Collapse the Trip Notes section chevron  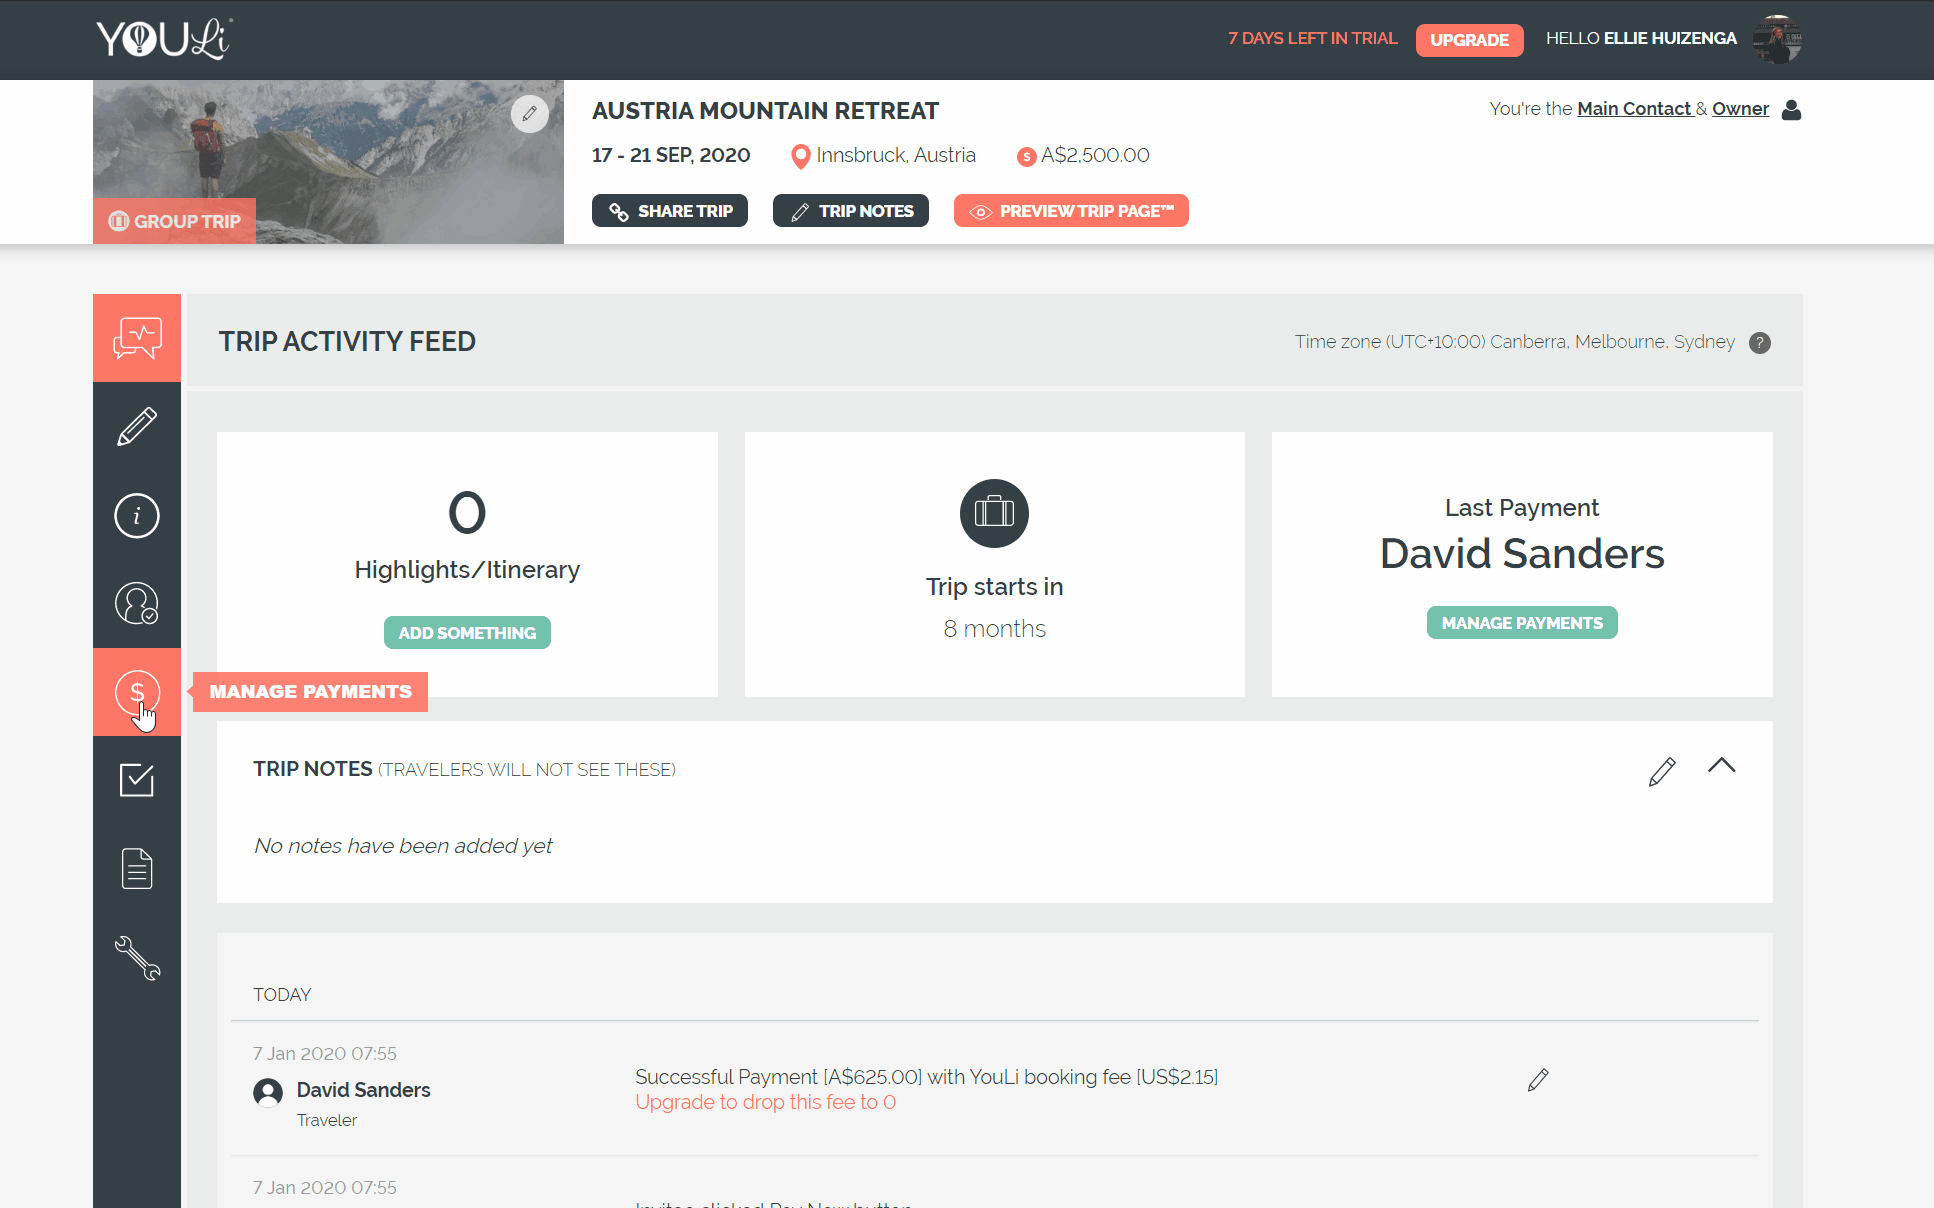(x=1722, y=766)
